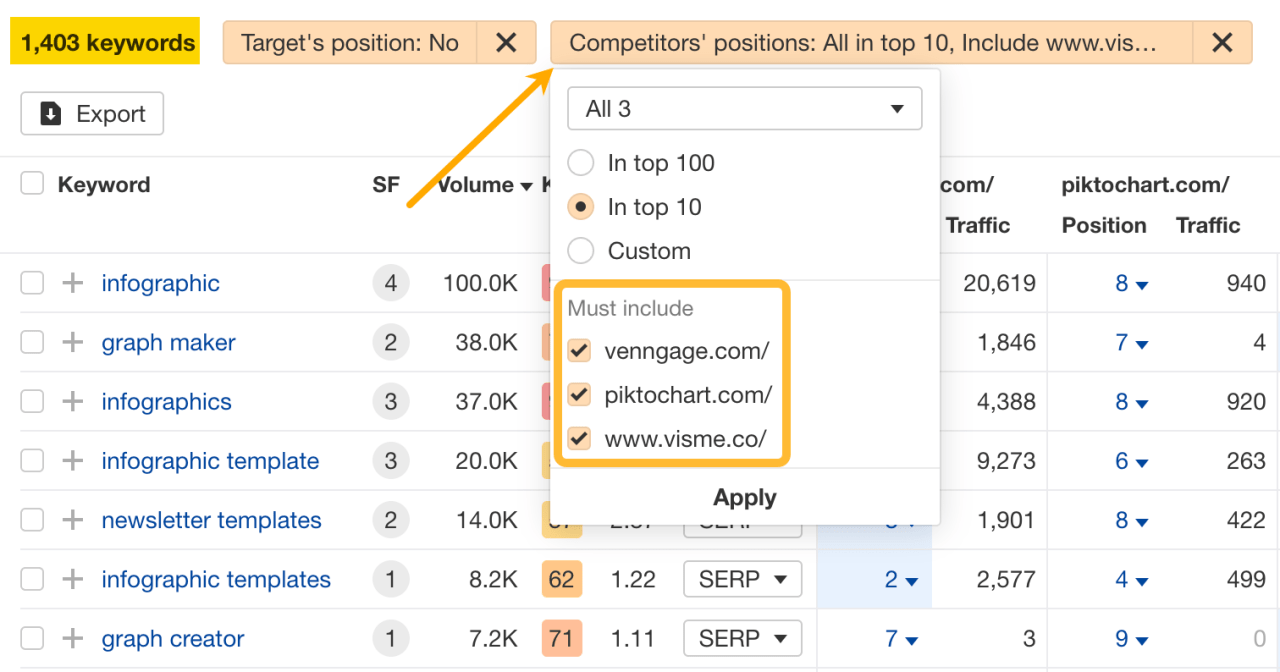Expand the "graph creator" row via plus icon
This screenshot has height=672, width=1280.
point(70,638)
